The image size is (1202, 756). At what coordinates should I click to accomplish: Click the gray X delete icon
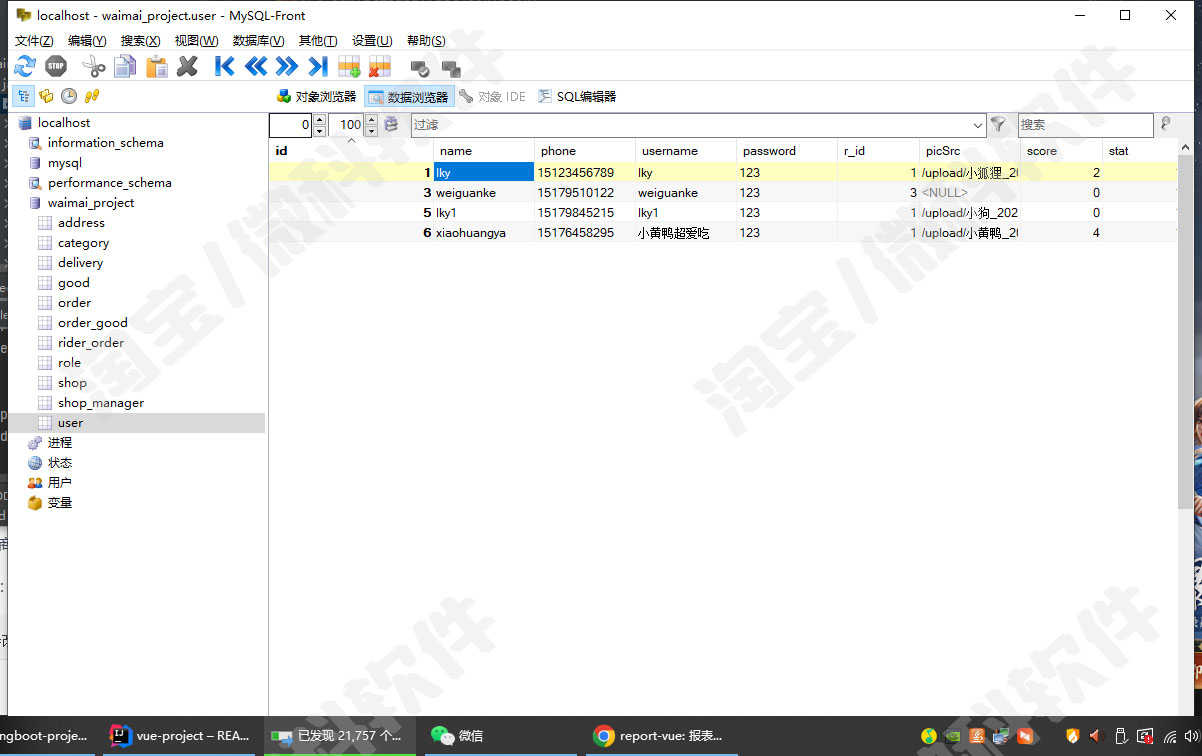coord(187,67)
